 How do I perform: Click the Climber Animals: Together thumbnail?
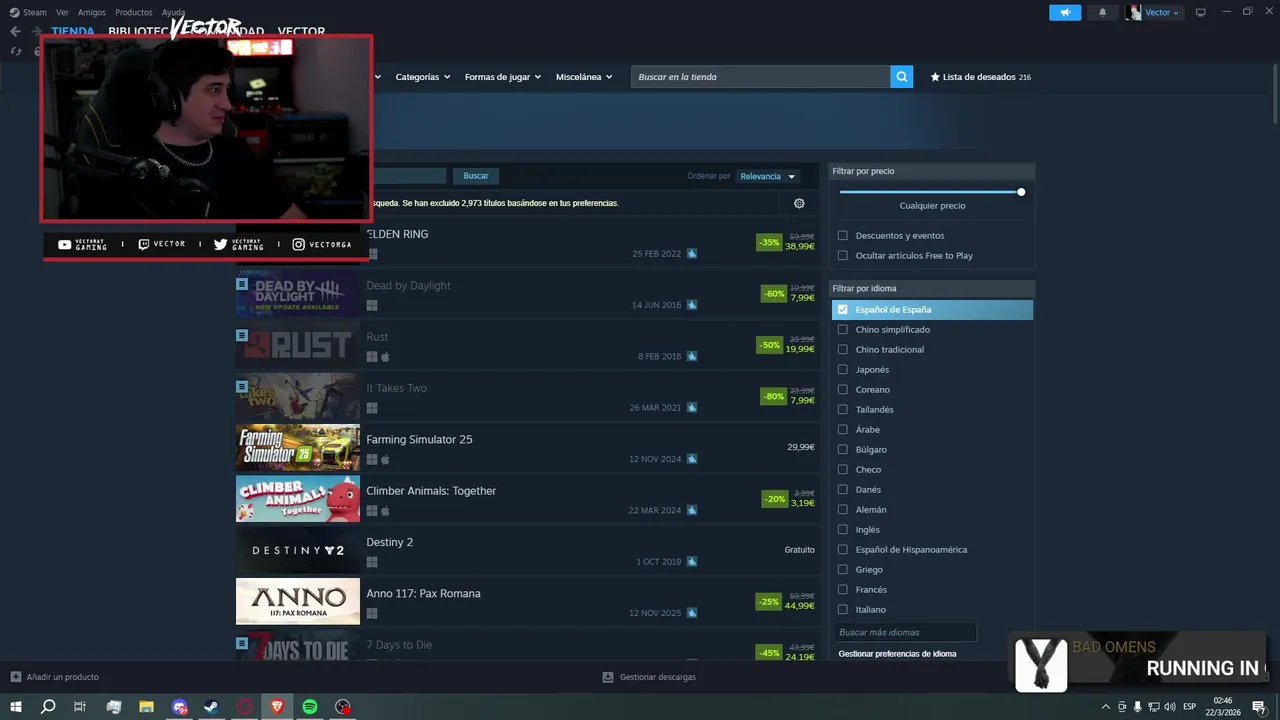coord(298,499)
